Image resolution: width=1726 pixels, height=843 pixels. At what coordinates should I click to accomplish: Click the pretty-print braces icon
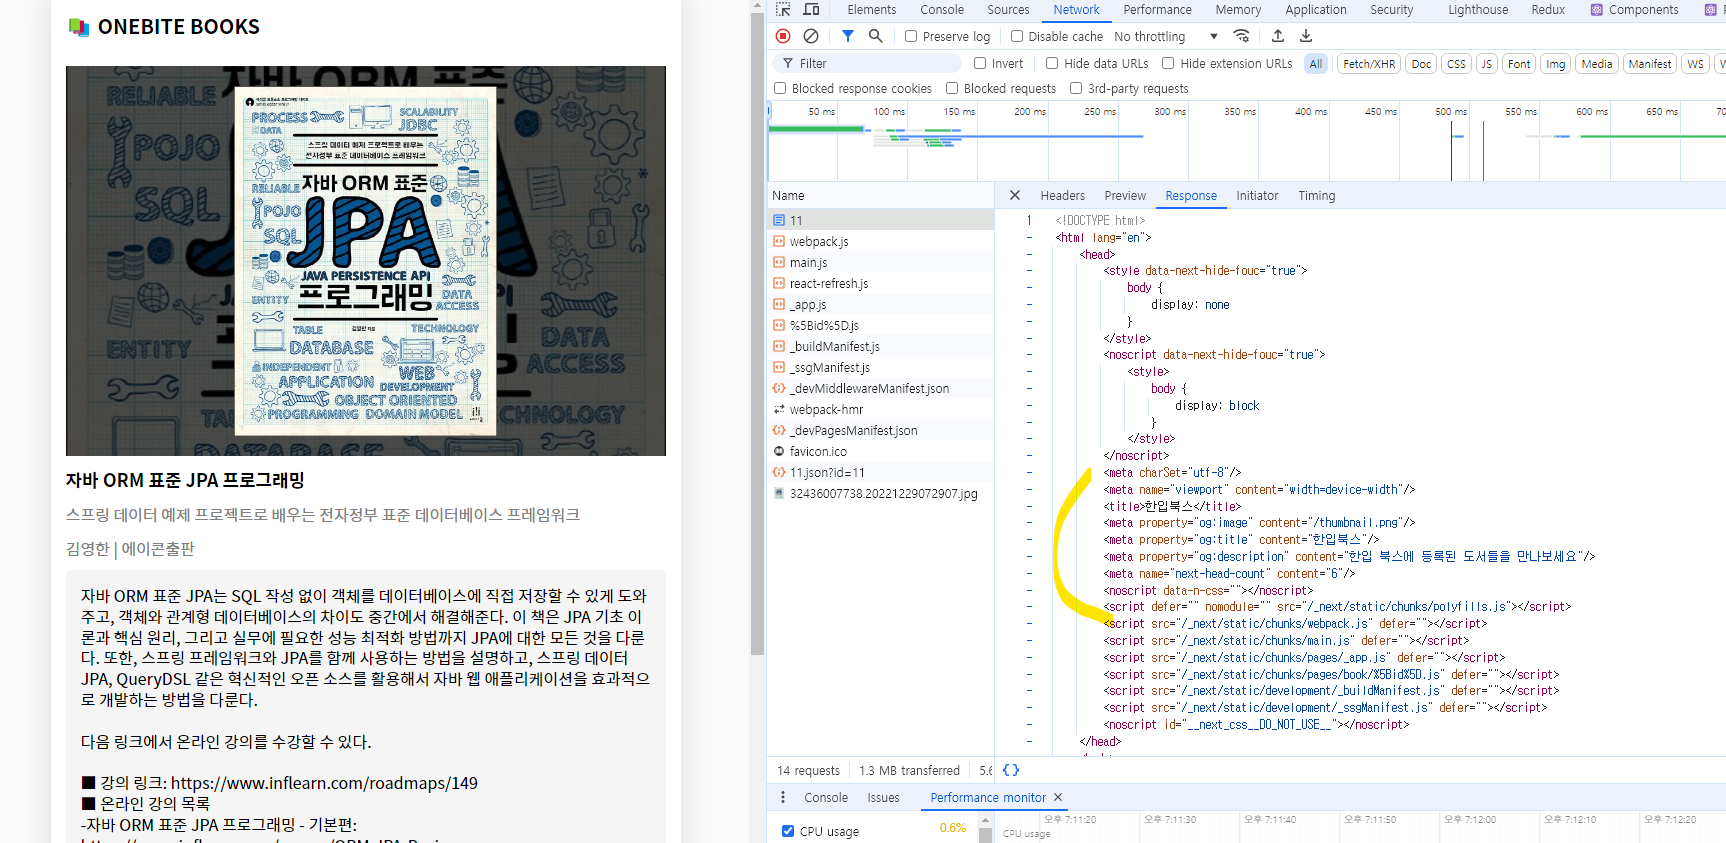[x=1011, y=770]
